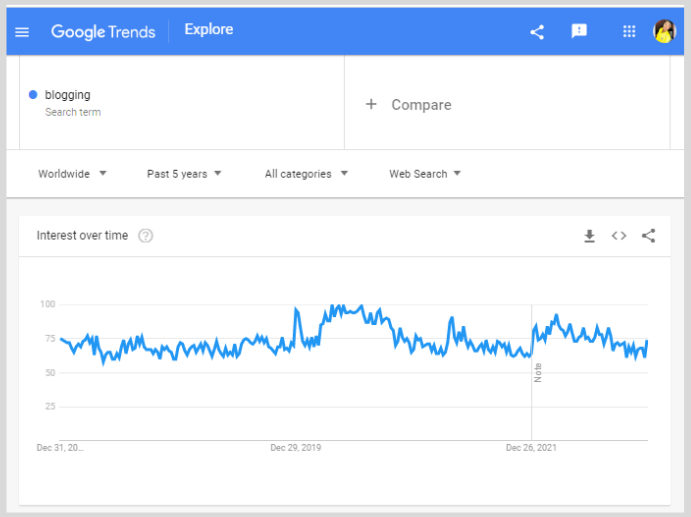Open the Google apps grid
The width and height of the screenshot is (691, 517).
629,31
